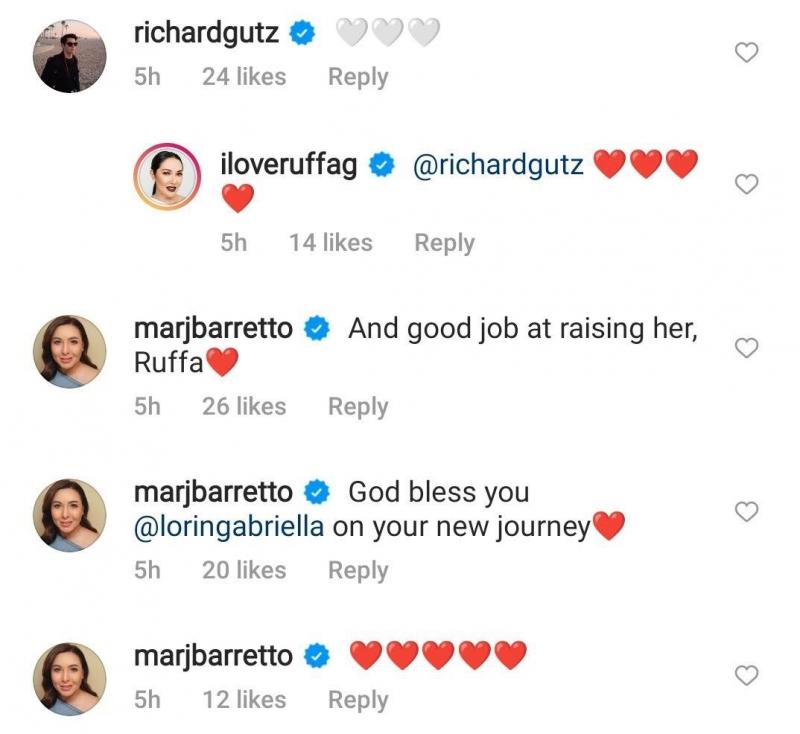Open the @richardgutz mention in reply
The image size is (800, 734).
pyautogui.click(x=498, y=165)
